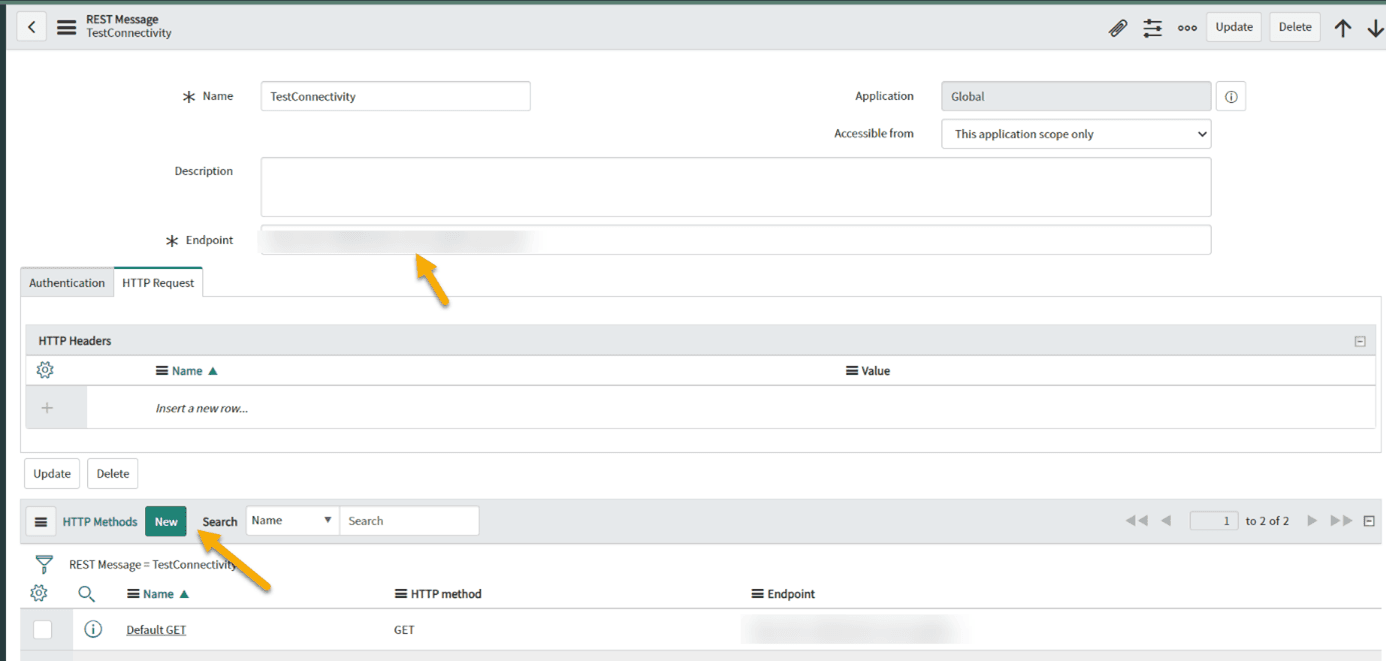Open the Accessible from dropdown
Viewport: 1386px width, 661px height.
coord(1076,133)
